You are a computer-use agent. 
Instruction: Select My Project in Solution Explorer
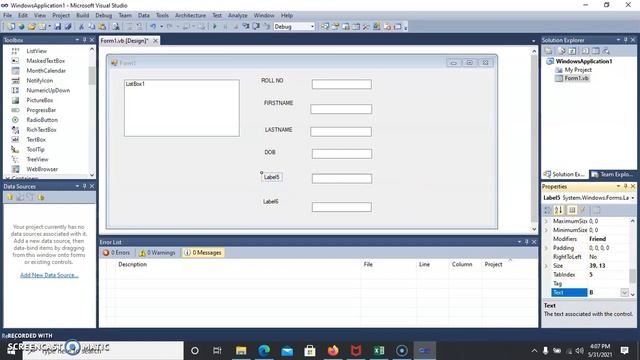(578, 70)
